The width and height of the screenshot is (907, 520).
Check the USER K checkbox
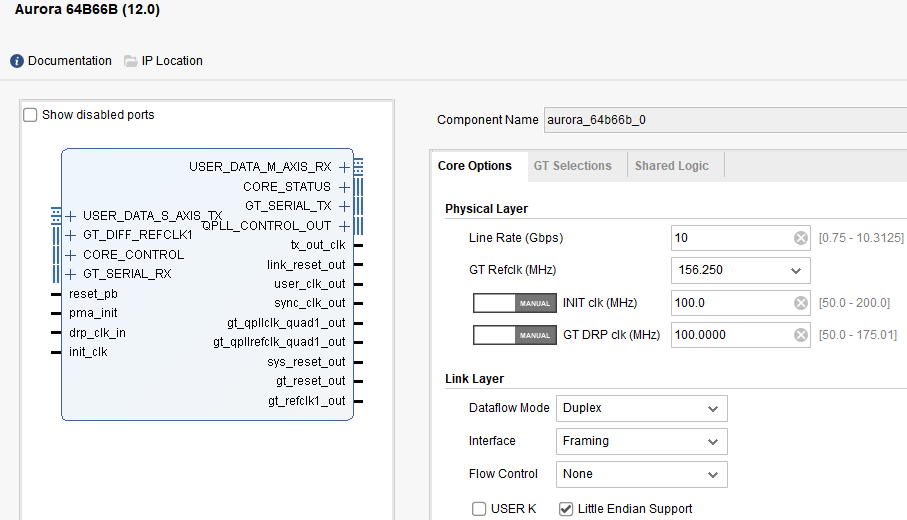(479, 508)
